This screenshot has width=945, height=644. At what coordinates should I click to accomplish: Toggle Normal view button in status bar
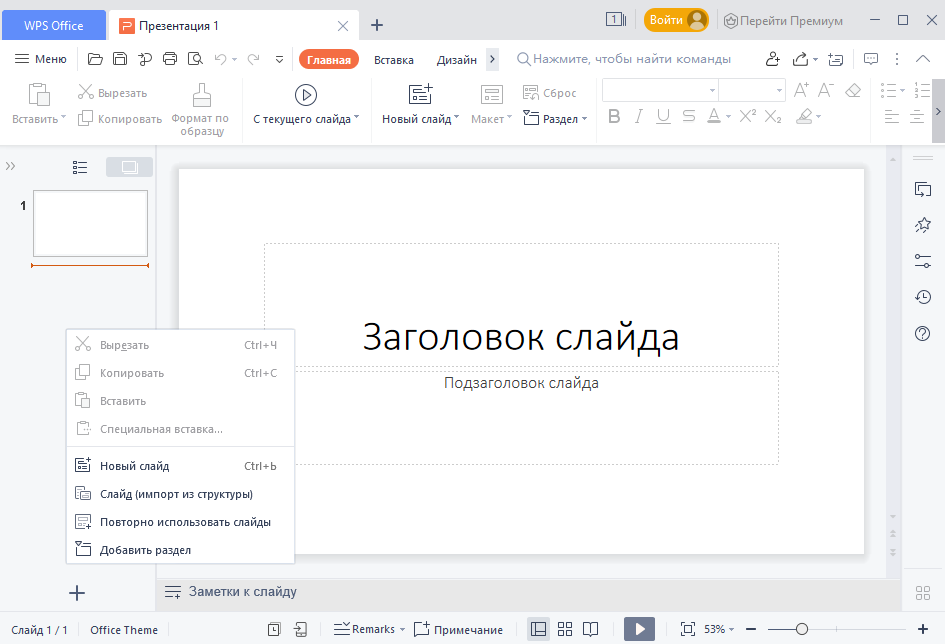(x=539, y=629)
